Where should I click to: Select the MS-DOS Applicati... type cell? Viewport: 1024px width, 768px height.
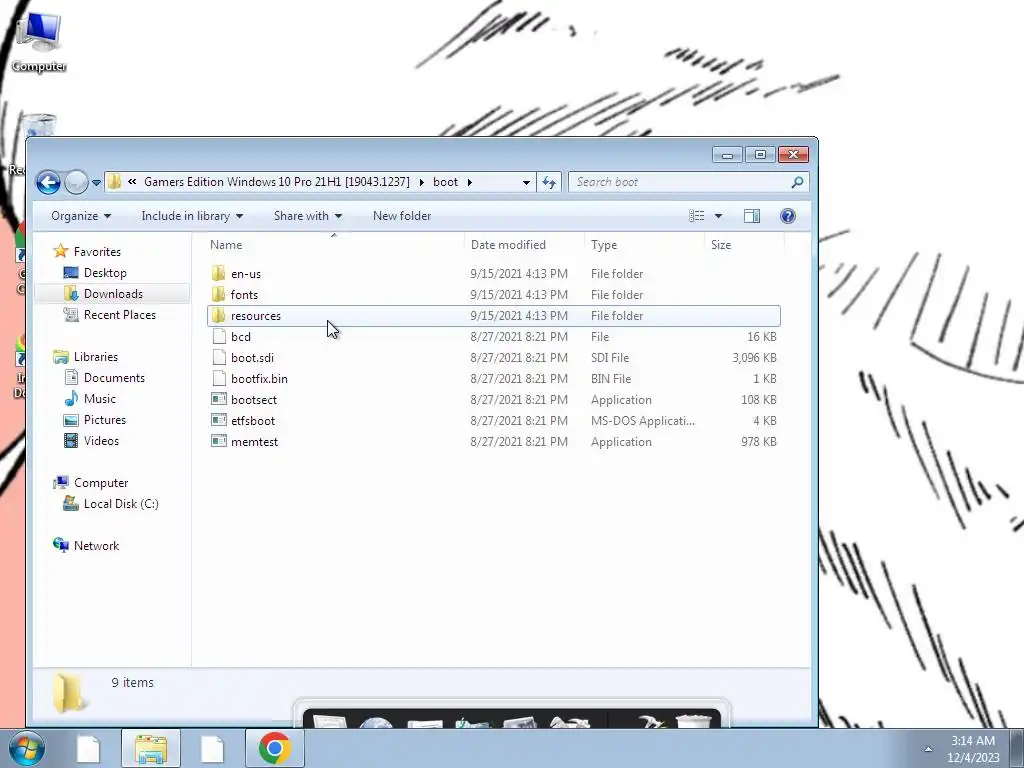(x=643, y=421)
